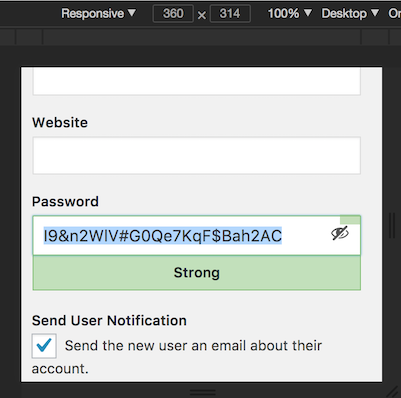Click the partially visible field above Website

pyautogui.click(x=196, y=82)
